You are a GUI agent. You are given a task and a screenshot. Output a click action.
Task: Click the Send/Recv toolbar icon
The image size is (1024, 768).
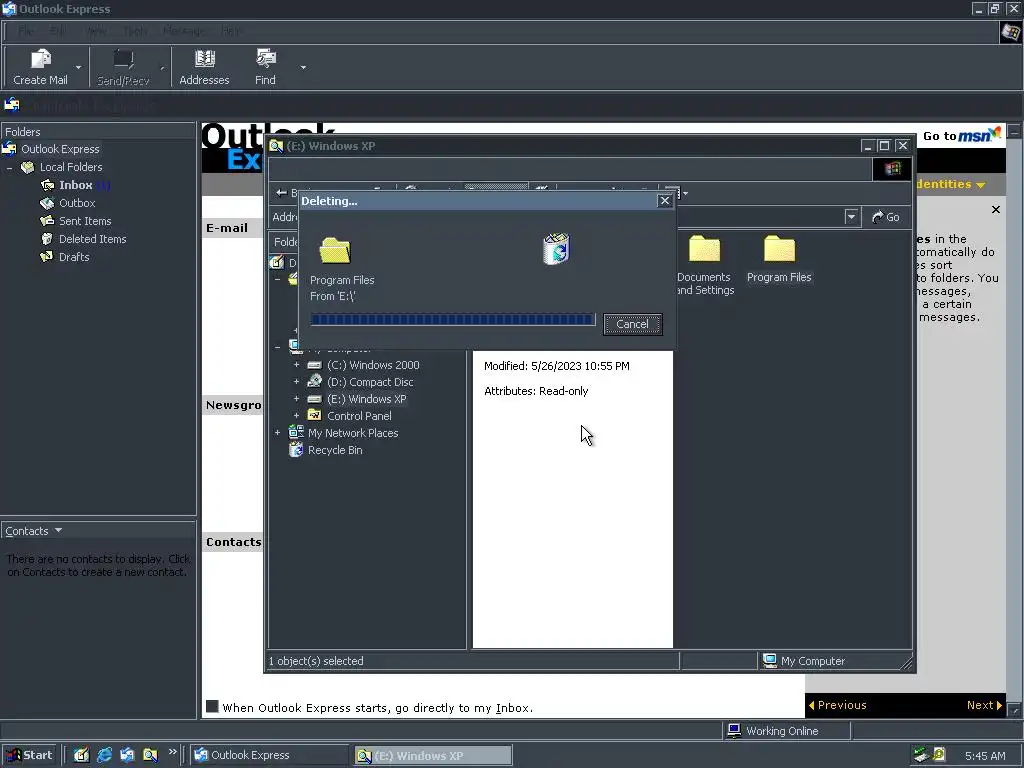click(123, 67)
